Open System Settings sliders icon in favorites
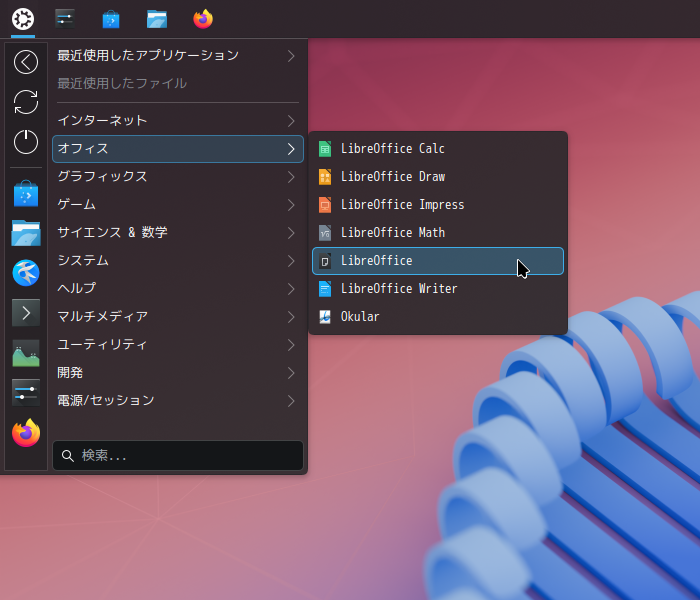Viewport: 700px width, 600px height. coord(26,393)
